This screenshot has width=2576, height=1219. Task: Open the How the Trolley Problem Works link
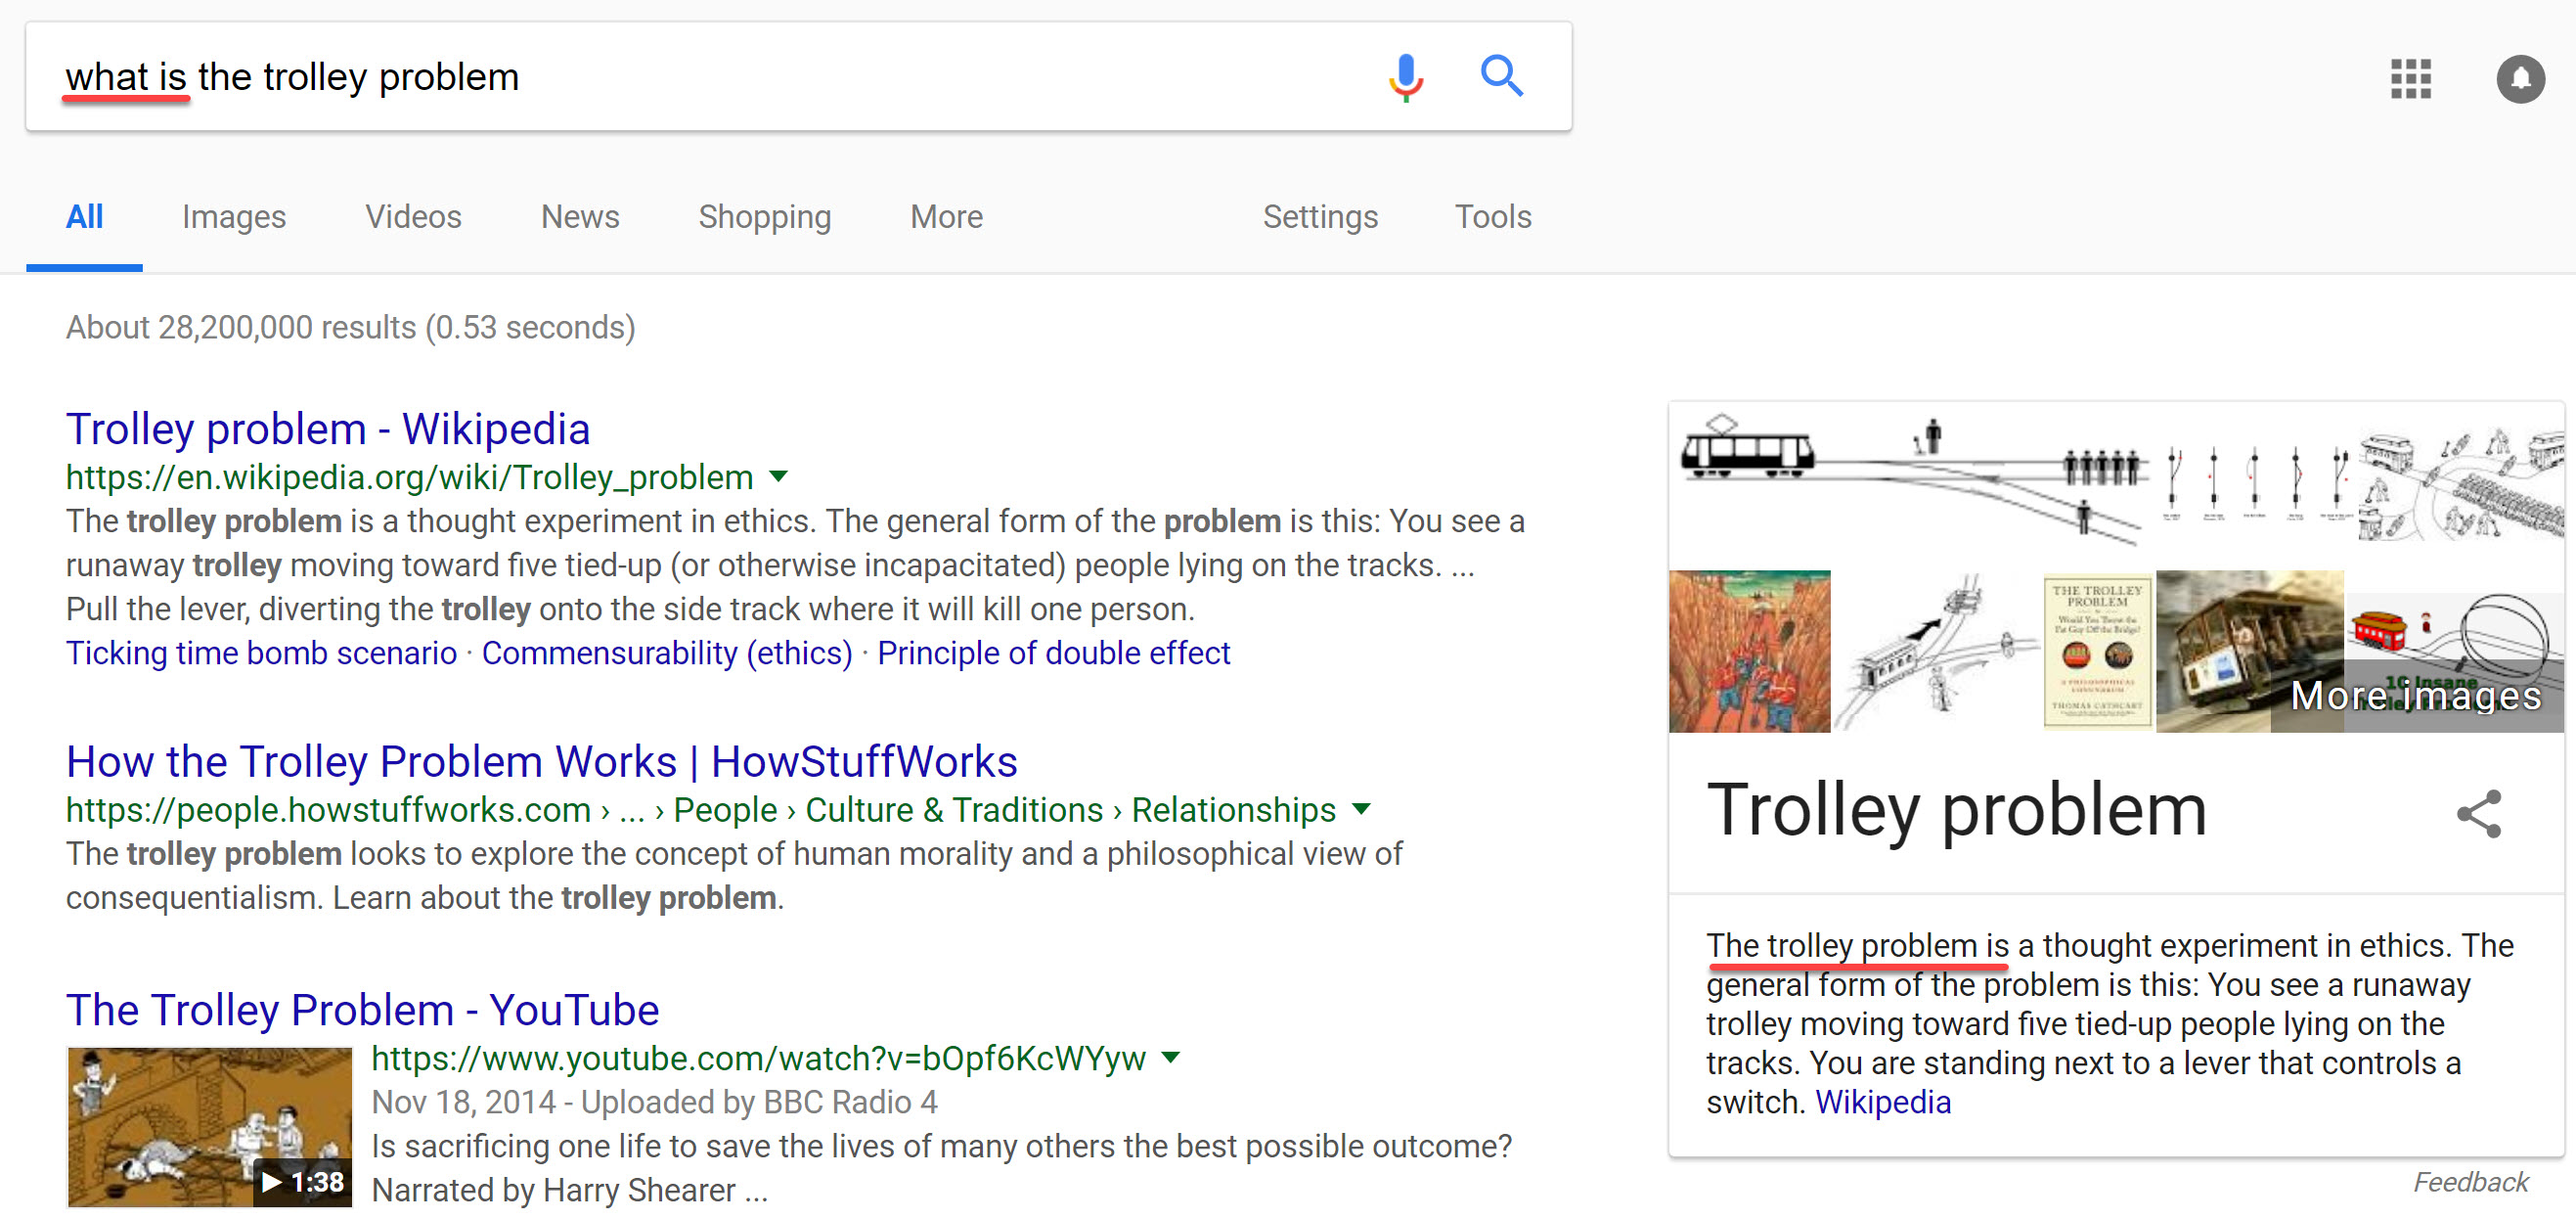541,761
